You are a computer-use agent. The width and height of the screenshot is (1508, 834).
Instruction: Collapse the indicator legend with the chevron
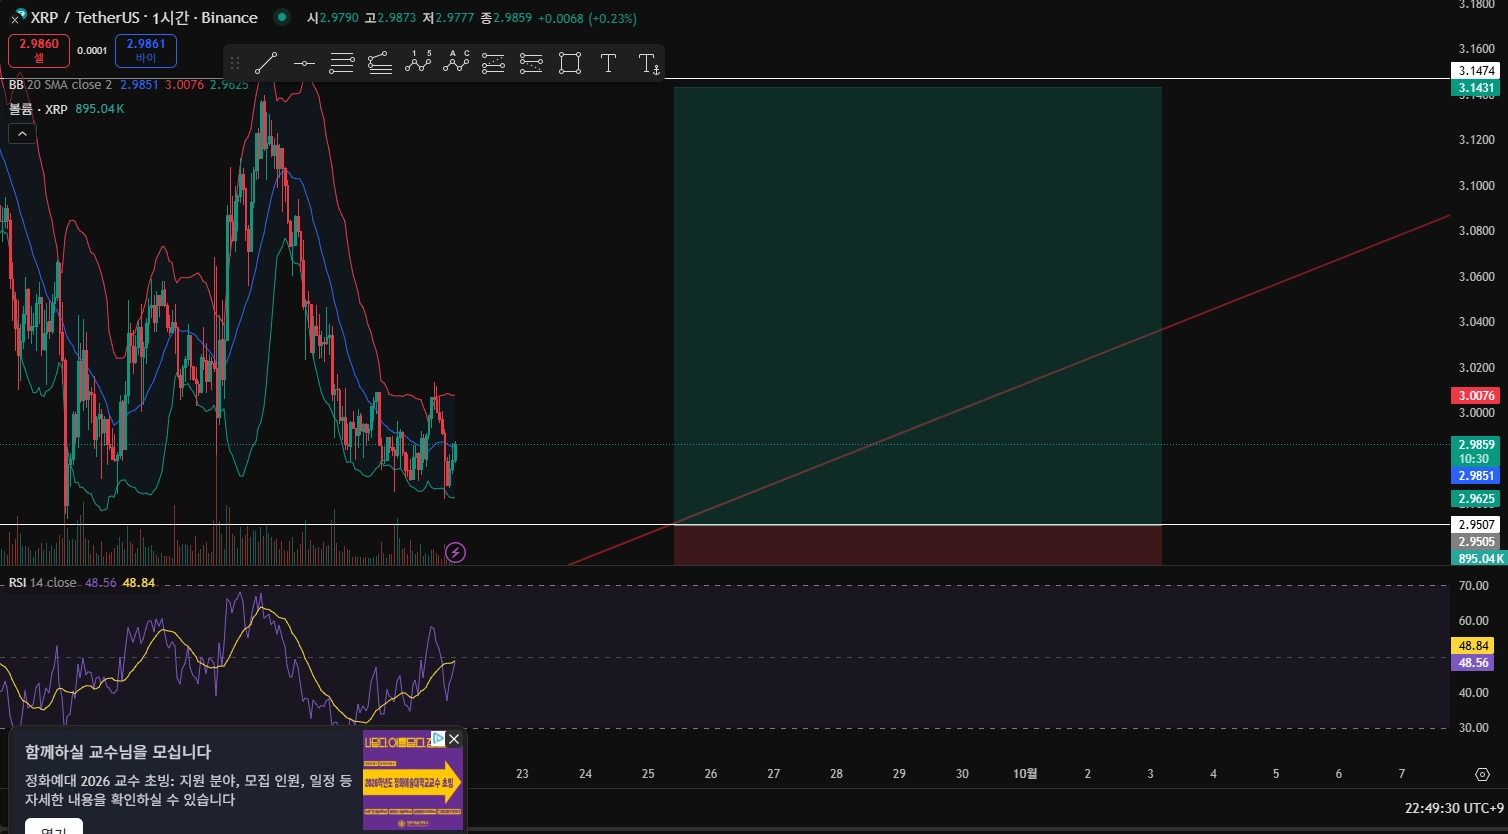[x=22, y=133]
